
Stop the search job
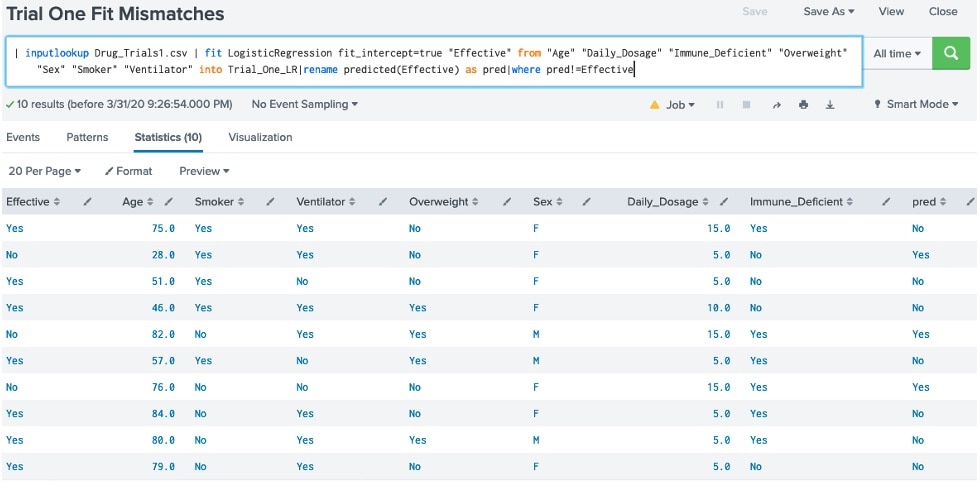[746, 105]
